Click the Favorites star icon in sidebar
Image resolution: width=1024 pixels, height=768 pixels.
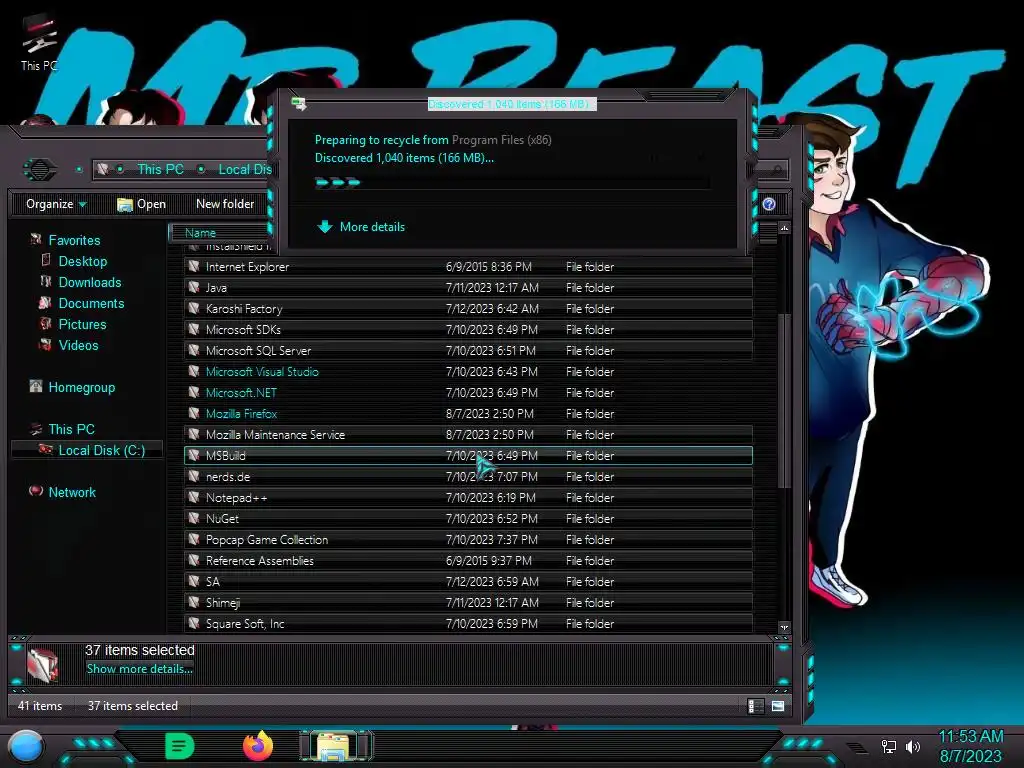coord(36,240)
